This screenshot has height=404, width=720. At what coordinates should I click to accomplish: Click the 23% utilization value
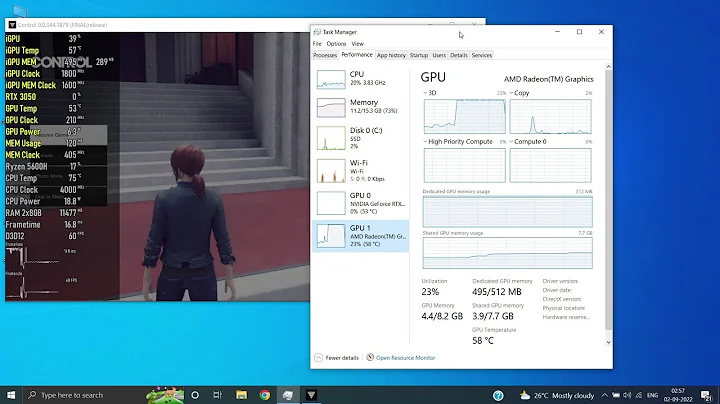pyautogui.click(x=430, y=292)
